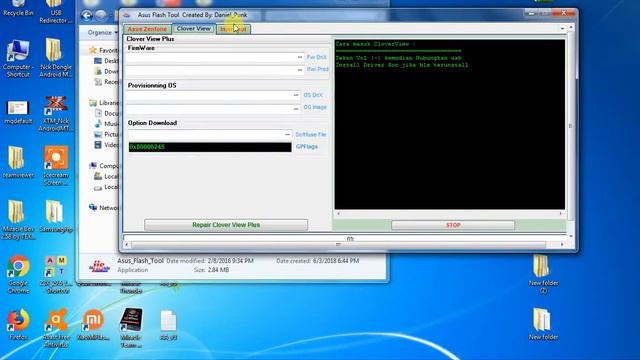Click the 0% progress bar
Image resolution: width=640 pixels, height=360 pixels.
[345, 238]
